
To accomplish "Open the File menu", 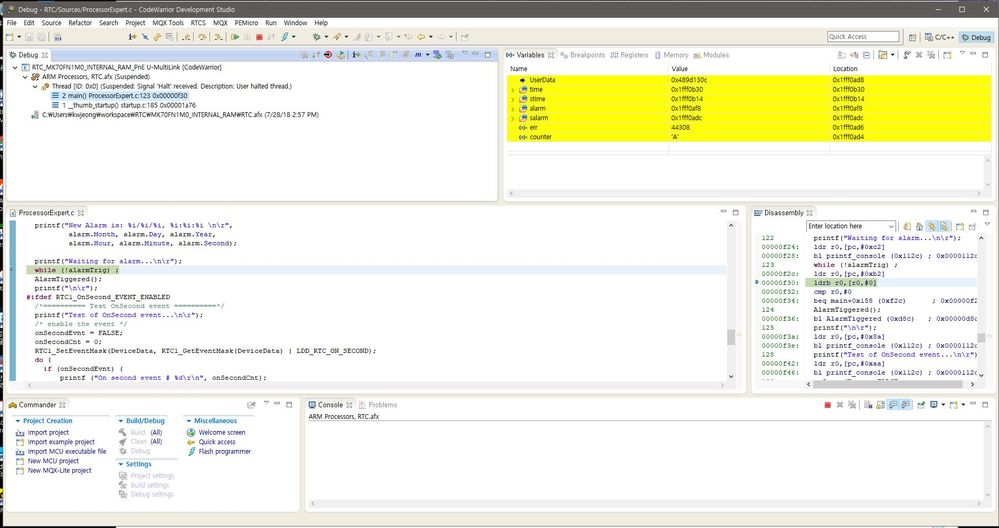I will (x=11, y=23).
